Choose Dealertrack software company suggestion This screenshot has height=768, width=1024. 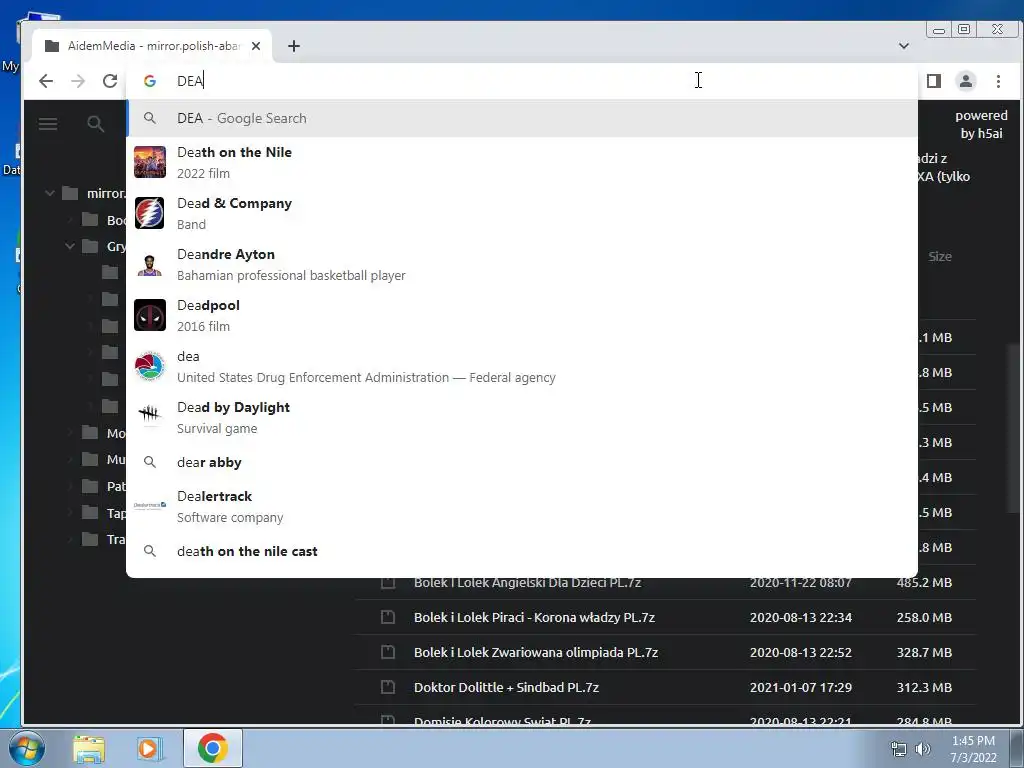point(522,505)
